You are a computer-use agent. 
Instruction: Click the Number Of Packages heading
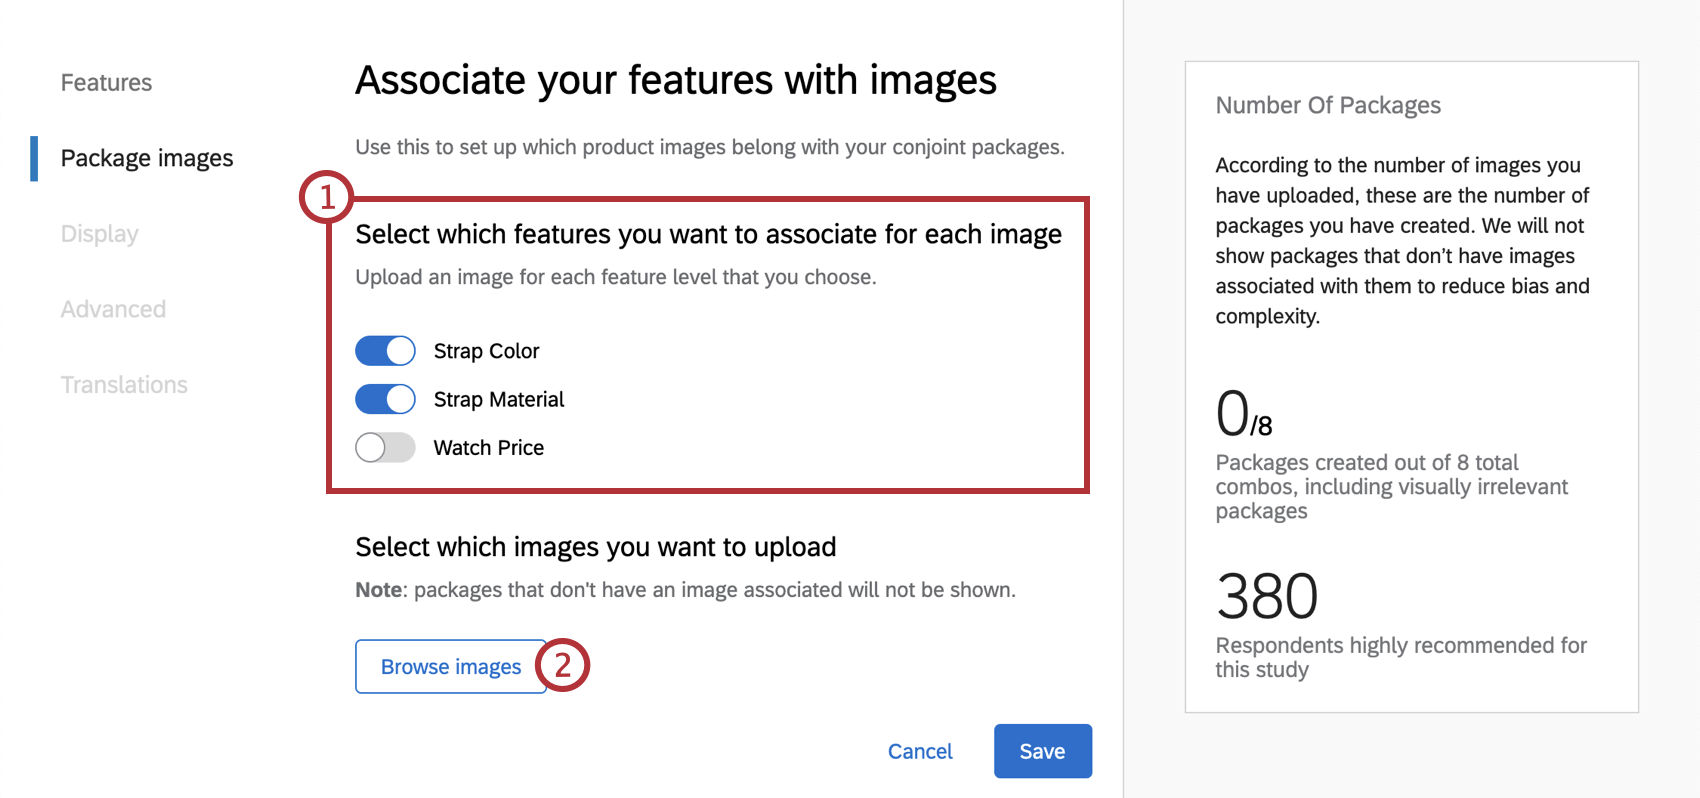[1328, 105]
